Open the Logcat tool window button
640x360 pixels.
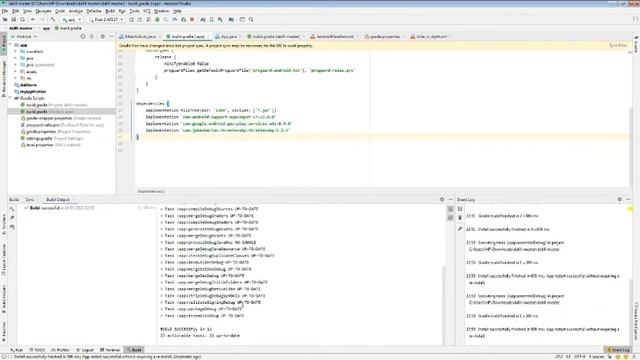click(85, 350)
